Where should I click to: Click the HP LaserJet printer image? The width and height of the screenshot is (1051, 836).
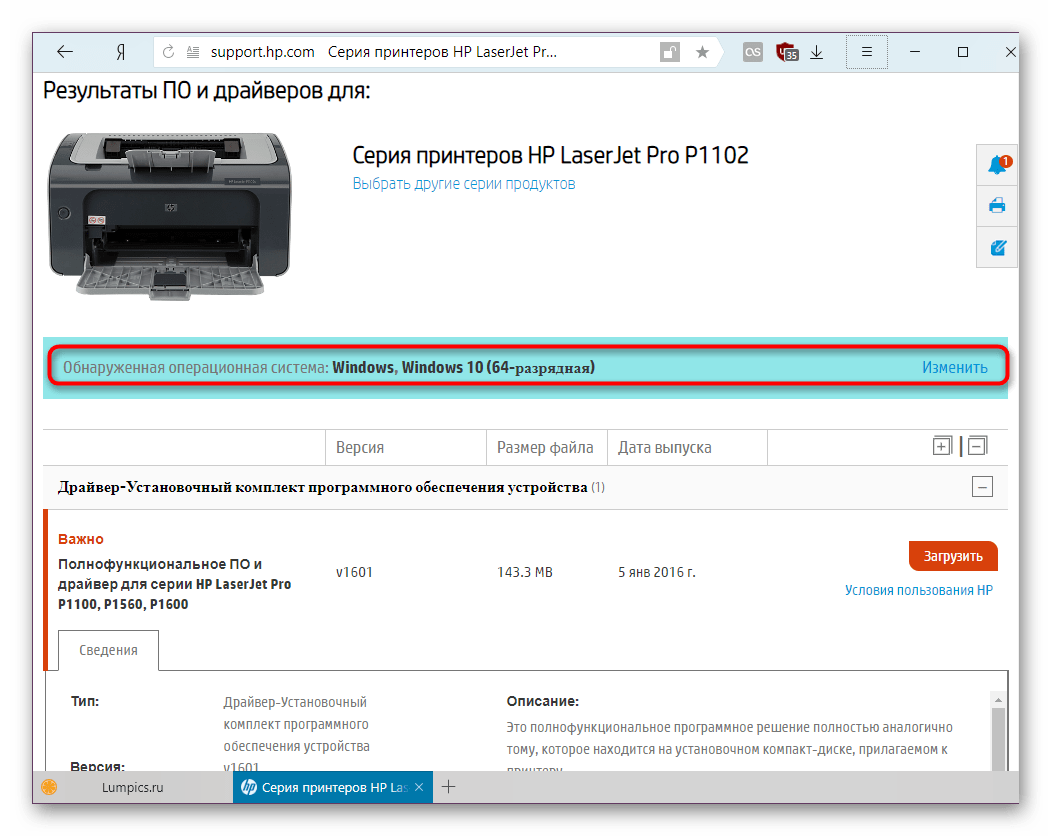pos(170,216)
